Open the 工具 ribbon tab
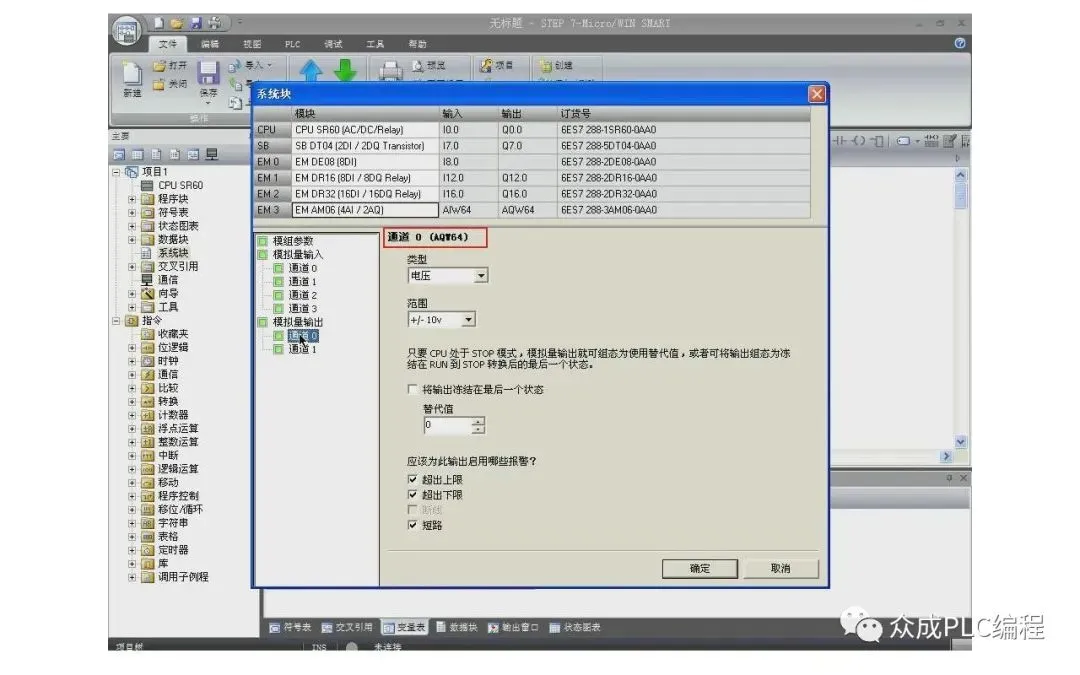Screen dimensions: 1080x675 (x=375, y=44)
